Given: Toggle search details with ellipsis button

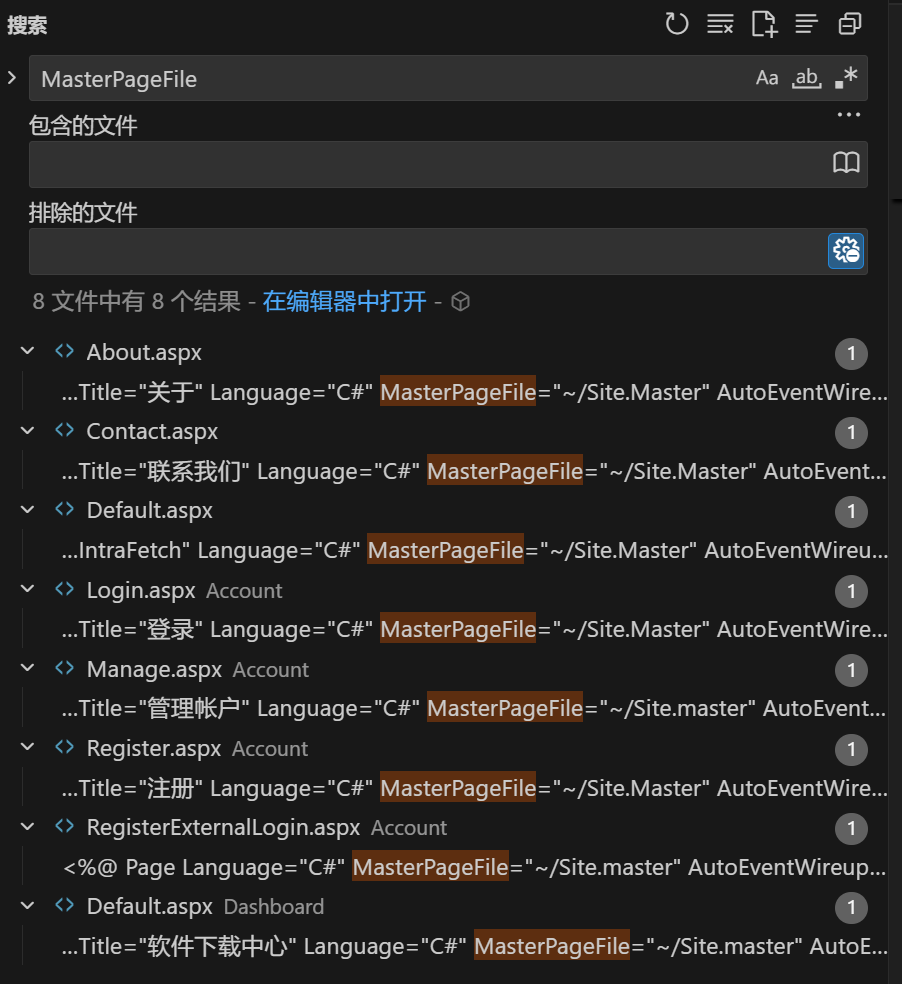Looking at the screenshot, I should click(848, 114).
